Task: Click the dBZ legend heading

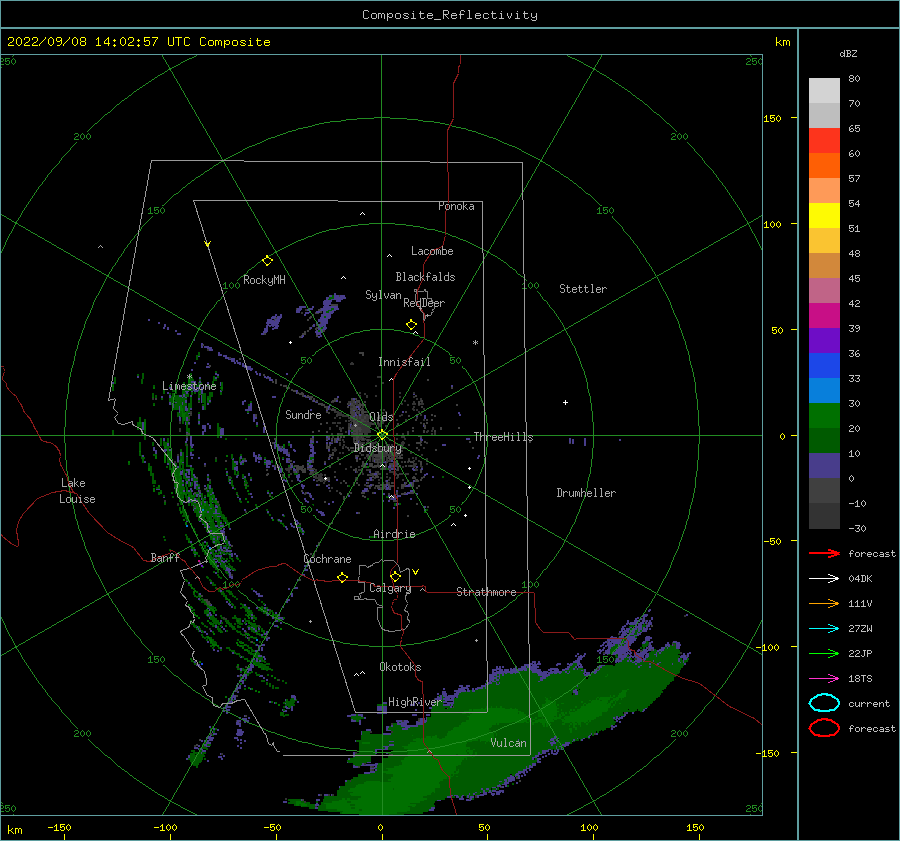Action: click(848, 53)
